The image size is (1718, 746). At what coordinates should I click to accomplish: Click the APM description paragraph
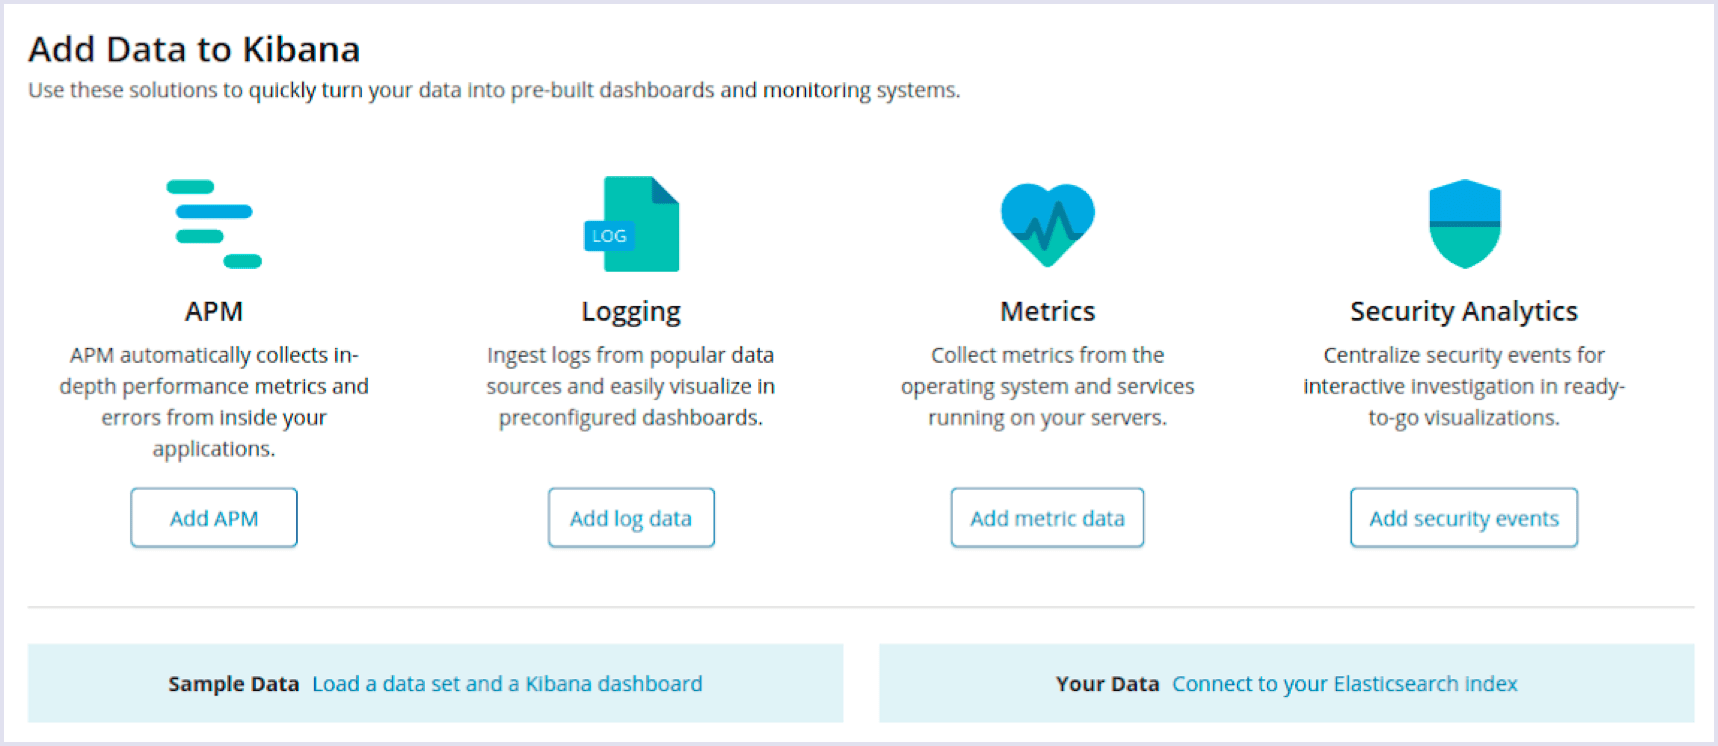tap(214, 402)
